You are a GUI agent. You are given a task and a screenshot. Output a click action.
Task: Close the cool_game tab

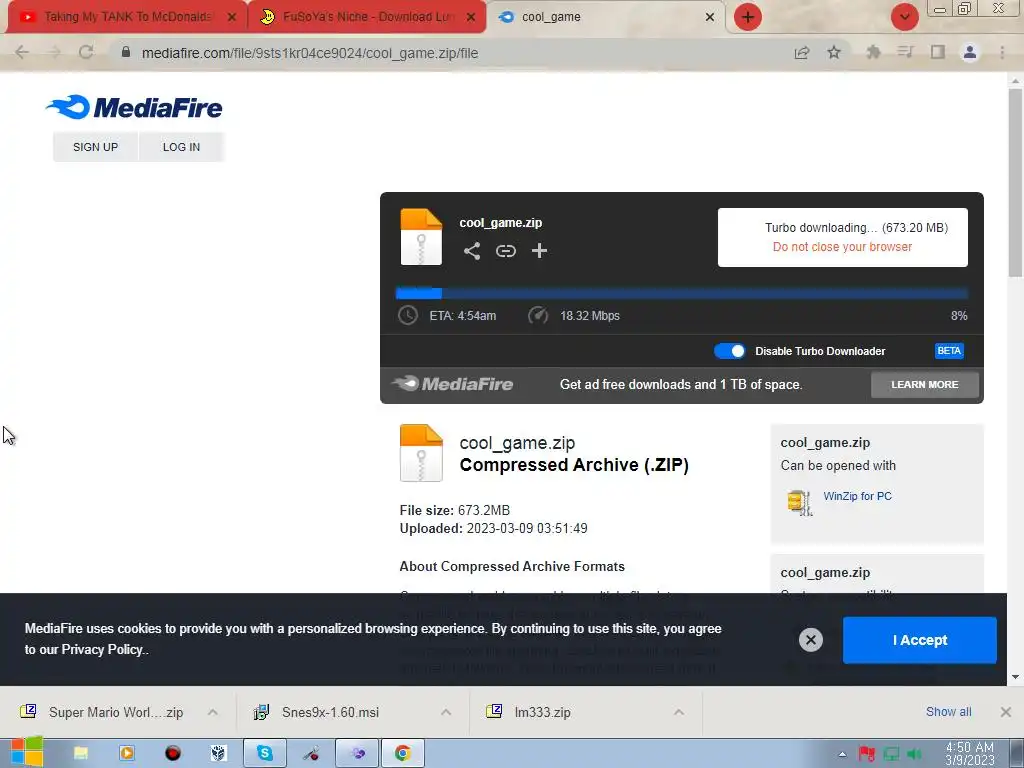click(x=710, y=18)
